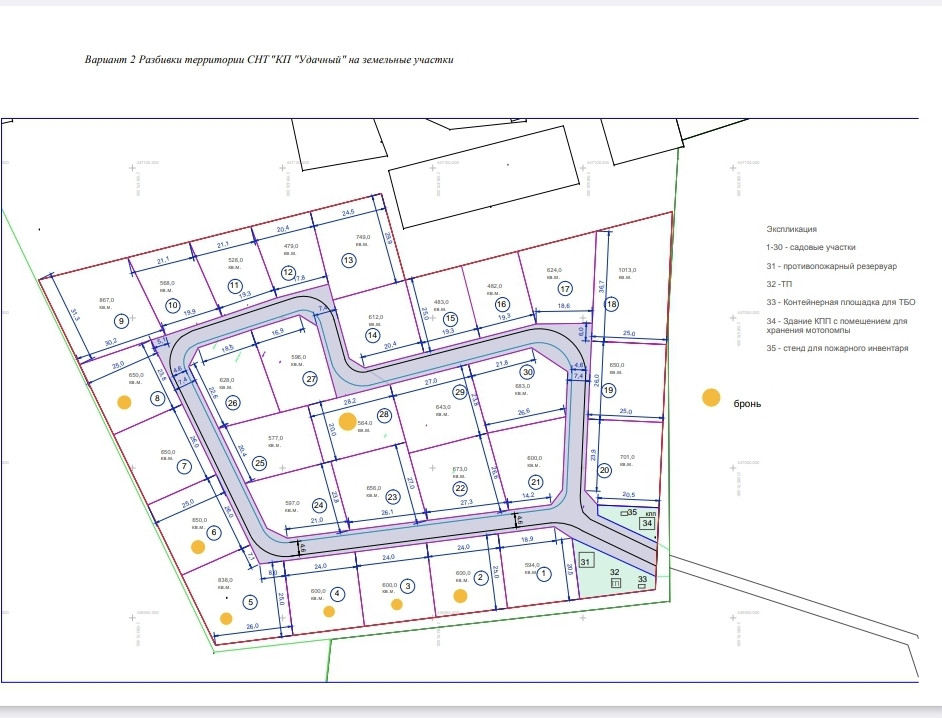Click circled plot number 28
Viewport: 942px width, 718px height.
pos(384,415)
